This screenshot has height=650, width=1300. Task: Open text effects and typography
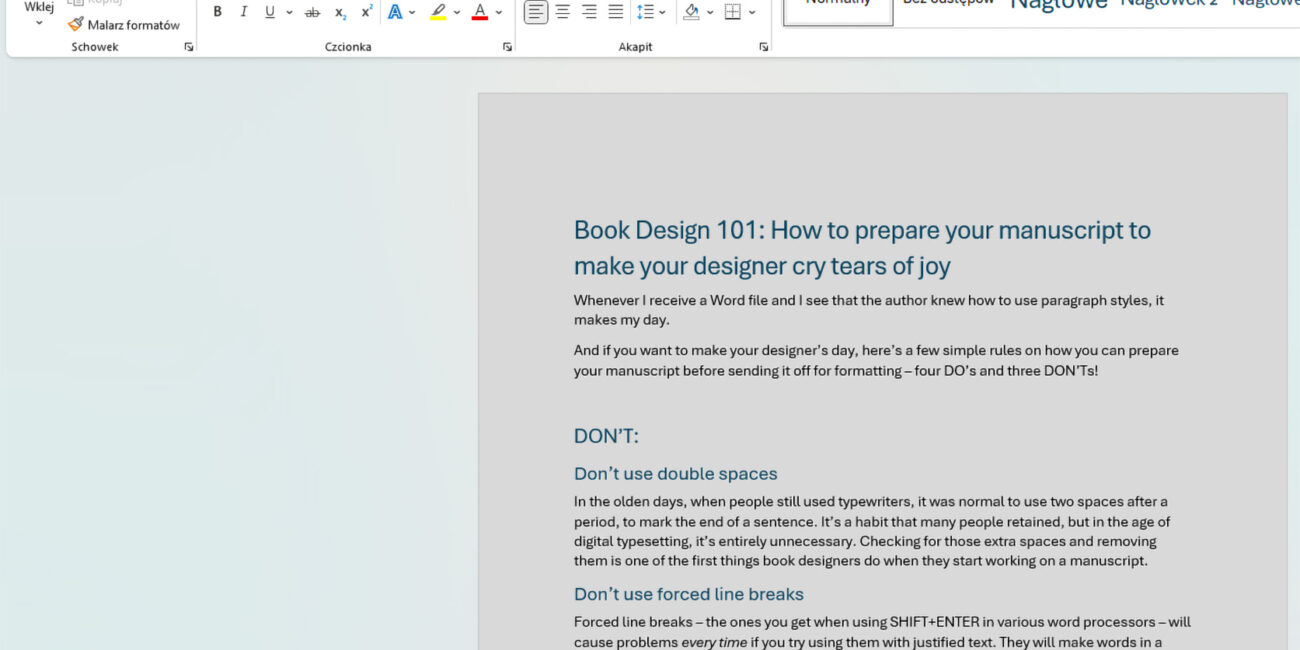395,12
